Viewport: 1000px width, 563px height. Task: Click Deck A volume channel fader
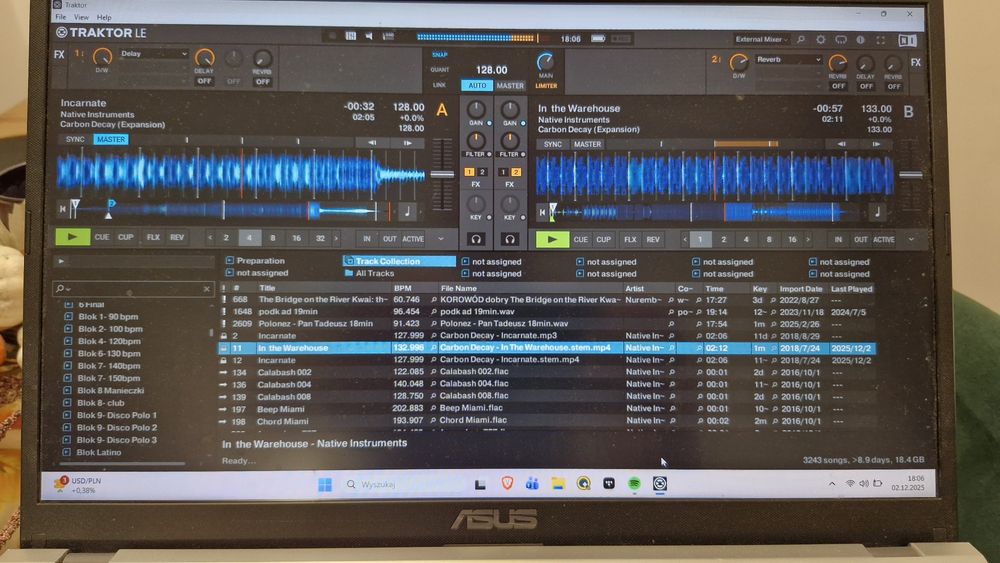tap(442, 173)
